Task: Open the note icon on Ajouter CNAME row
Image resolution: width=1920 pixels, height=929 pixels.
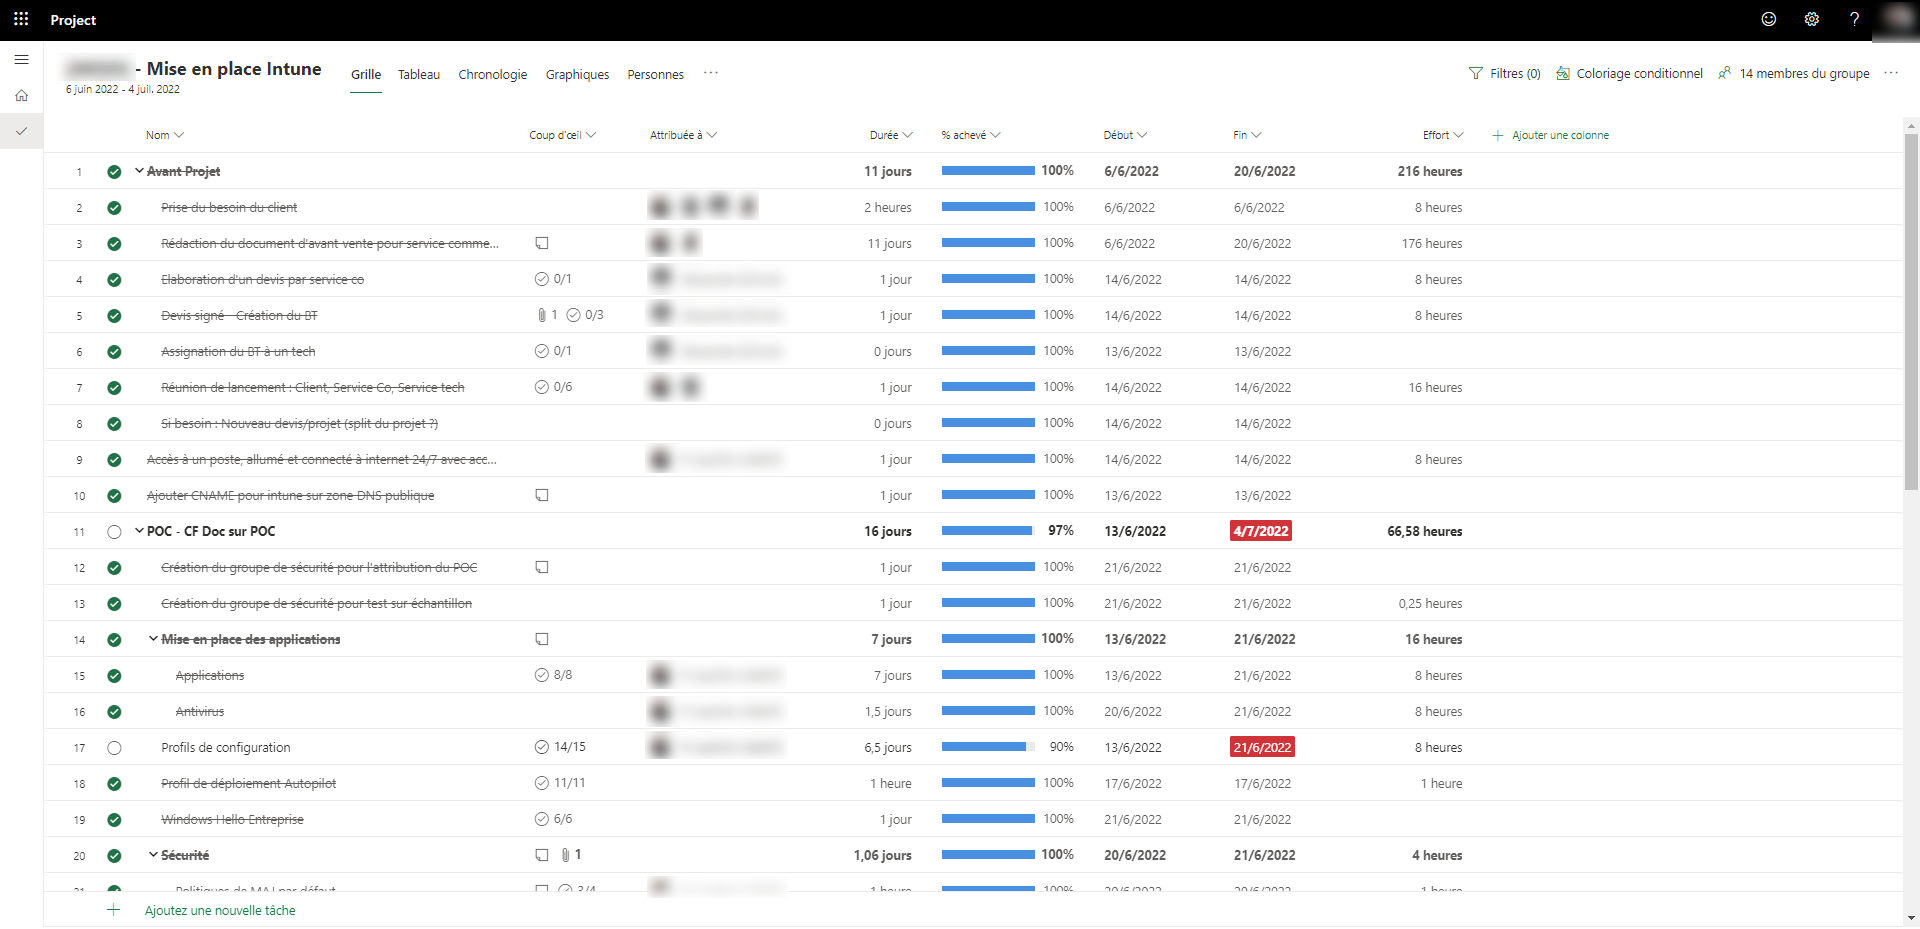Action: 542,495
